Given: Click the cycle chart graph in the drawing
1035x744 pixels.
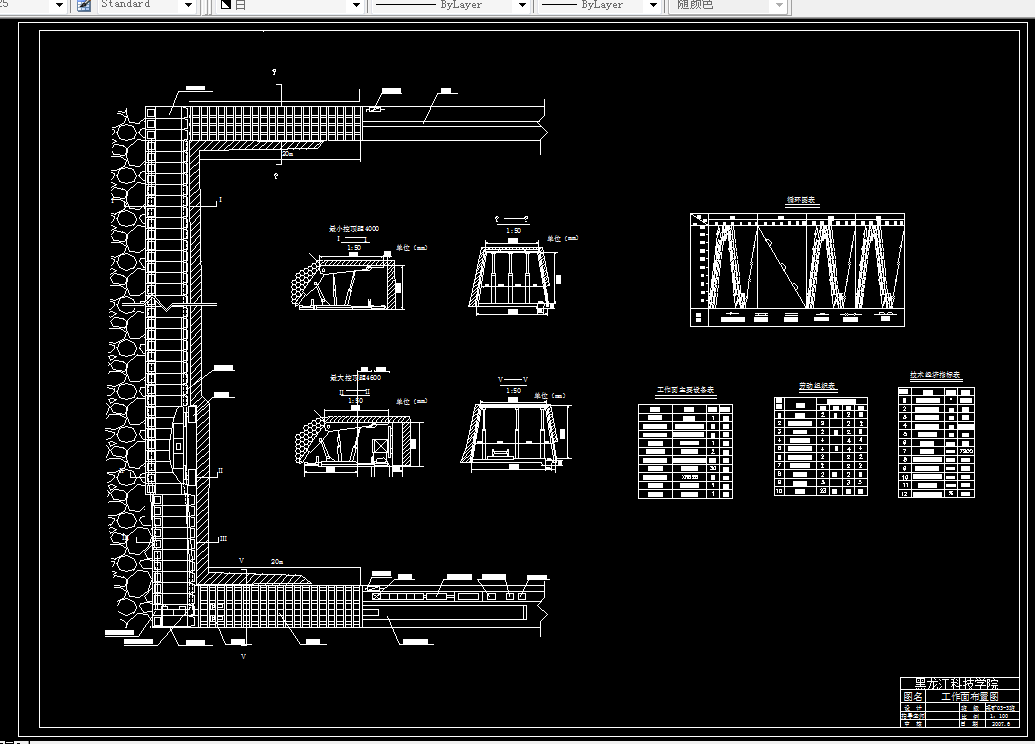Looking at the screenshot, I should [x=797, y=269].
